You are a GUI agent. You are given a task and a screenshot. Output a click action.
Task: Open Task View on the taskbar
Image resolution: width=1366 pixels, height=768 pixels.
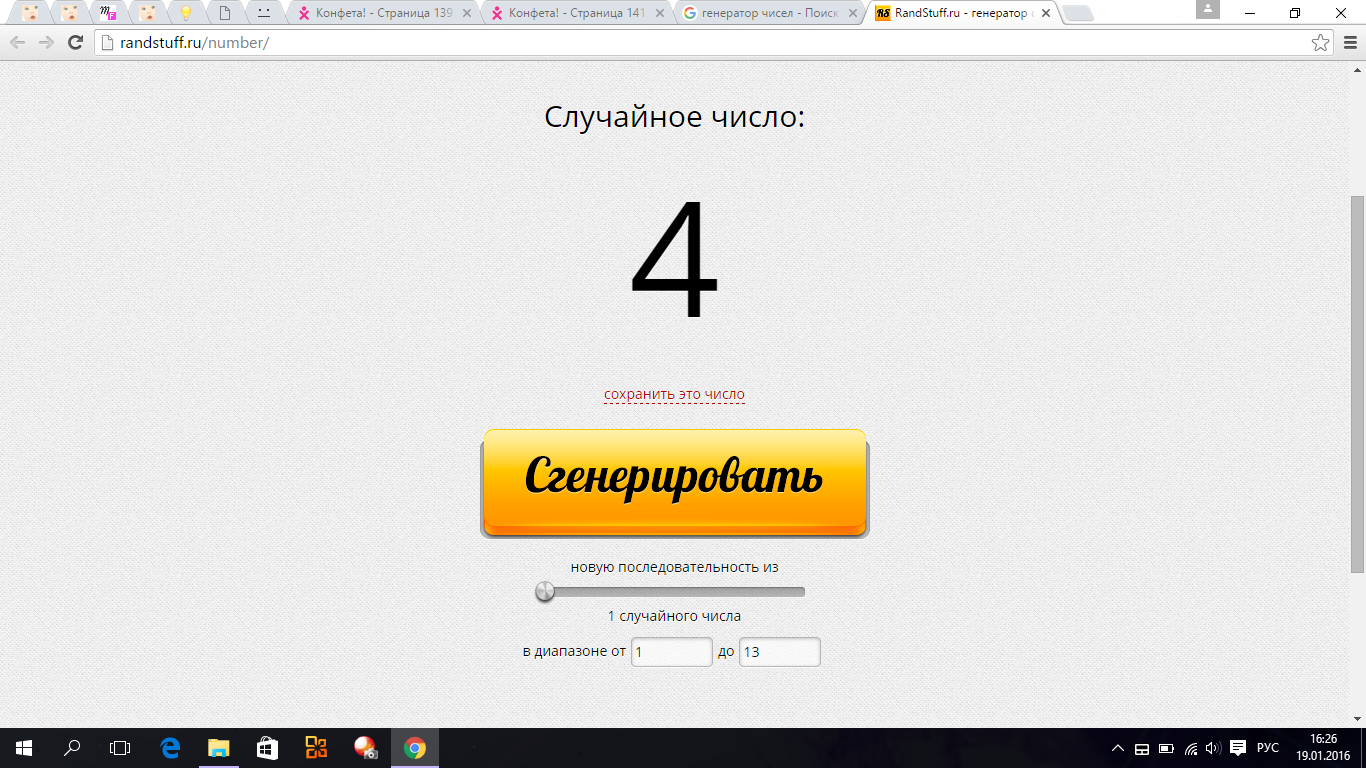pyautogui.click(x=120, y=747)
